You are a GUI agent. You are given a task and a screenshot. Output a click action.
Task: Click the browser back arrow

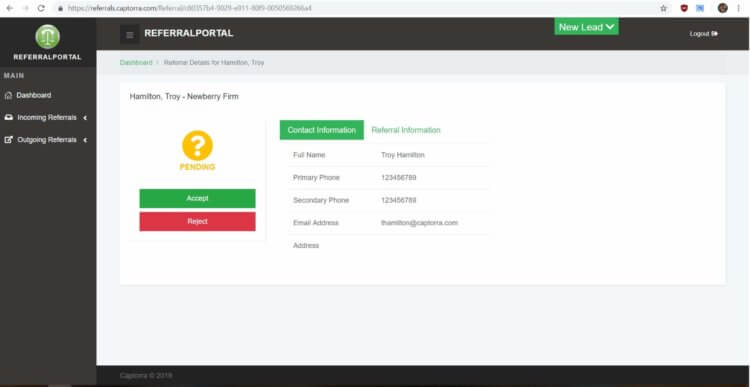click(x=10, y=8)
